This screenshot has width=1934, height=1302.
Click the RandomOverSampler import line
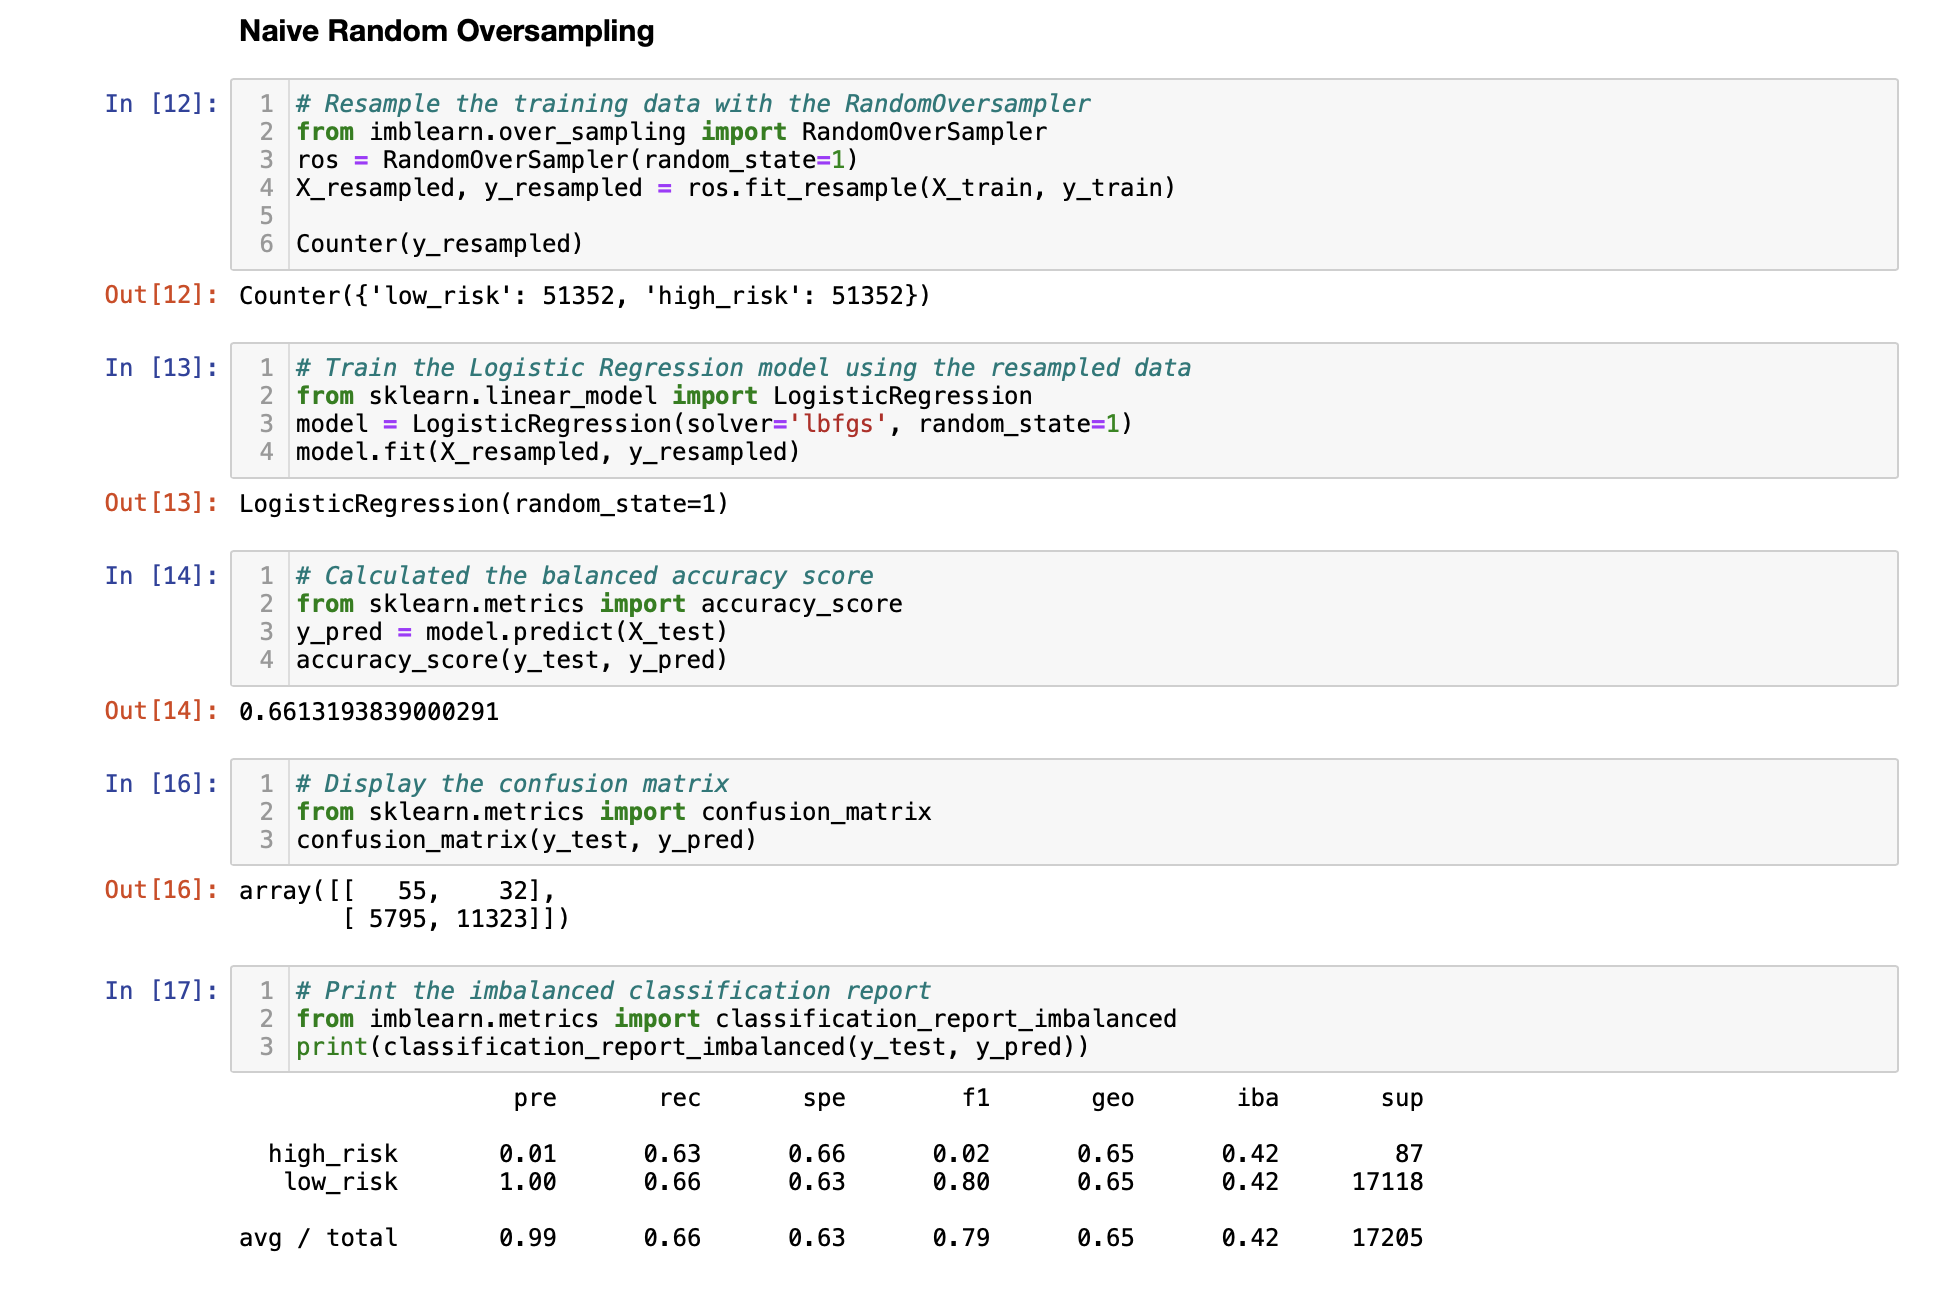[x=671, y=131]
